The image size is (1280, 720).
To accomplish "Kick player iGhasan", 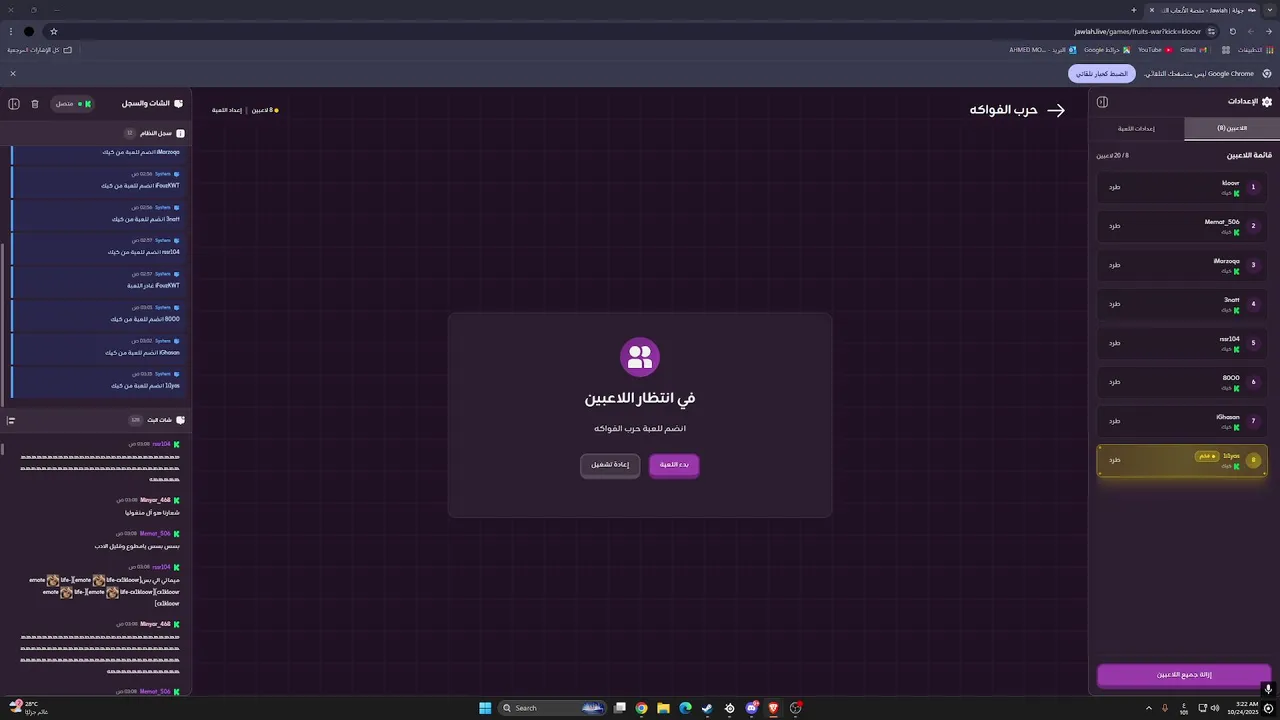I will [x=1114, y=421].
